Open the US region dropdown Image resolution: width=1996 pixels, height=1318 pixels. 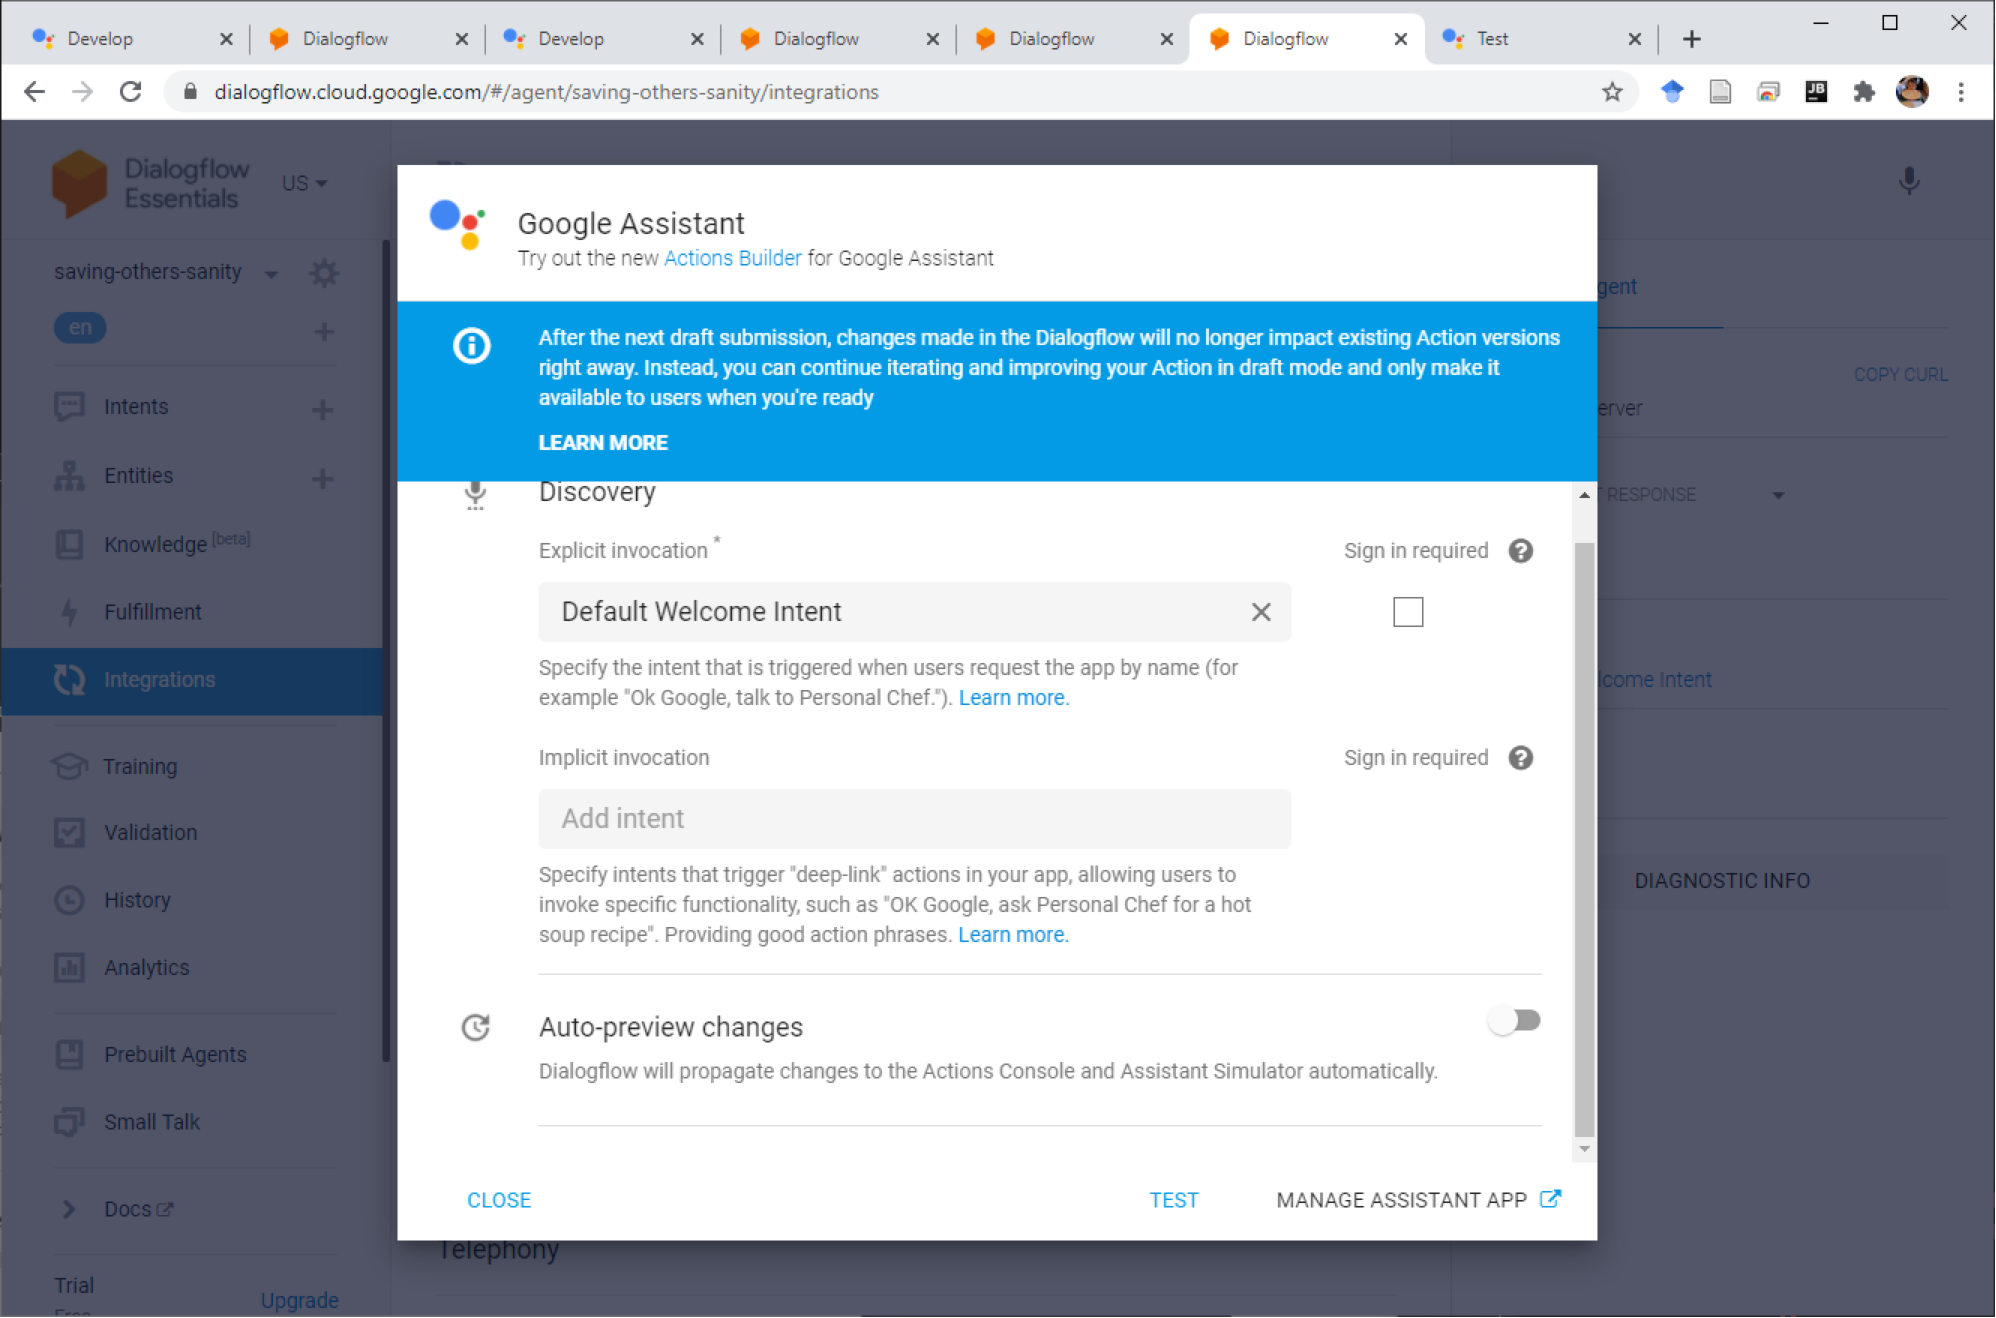point(304,184)
